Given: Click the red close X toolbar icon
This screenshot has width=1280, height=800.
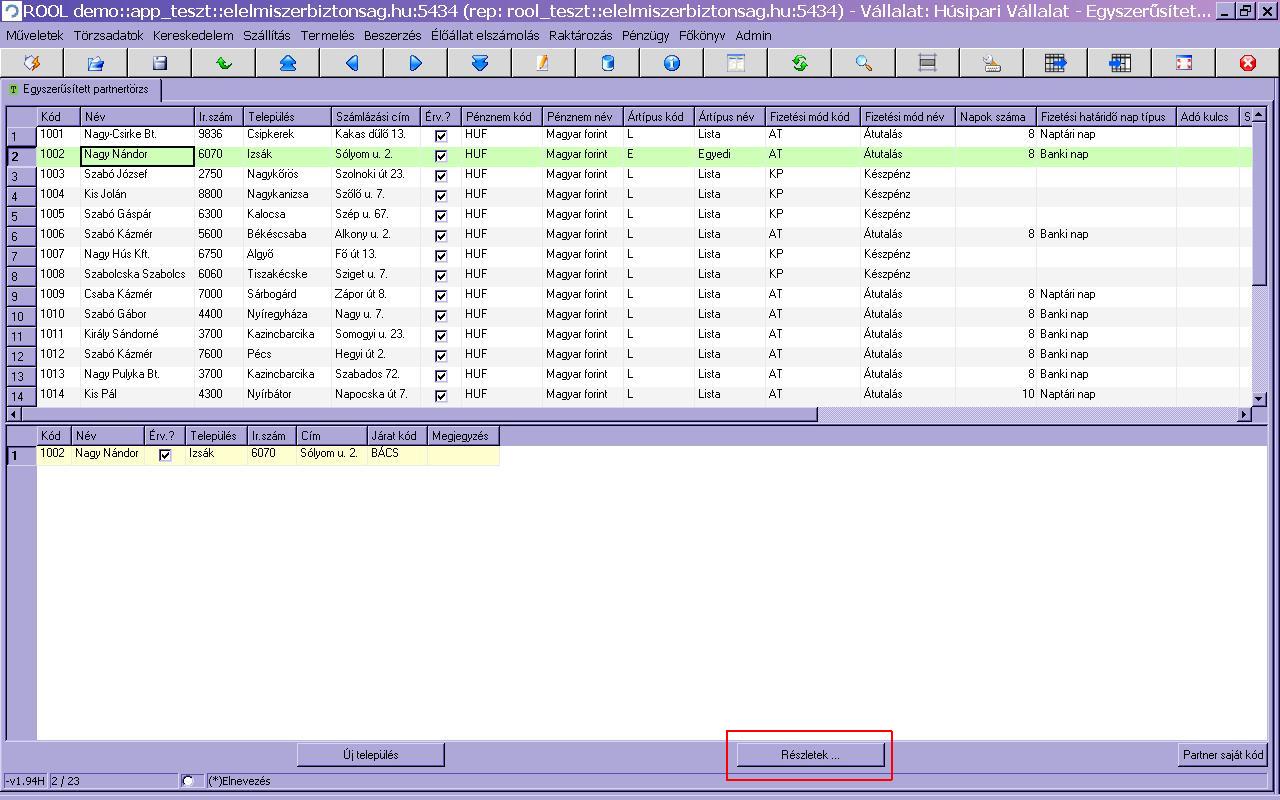Looking at the screenshot, I should (x=1247, y=63).
